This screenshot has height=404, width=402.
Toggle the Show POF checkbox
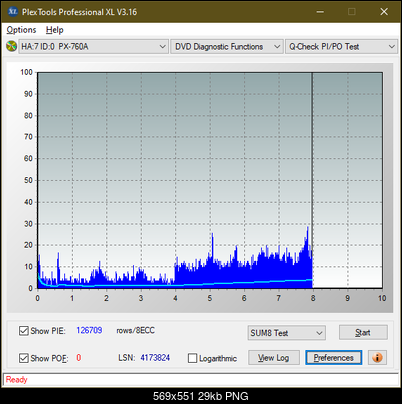coord(24,358)
